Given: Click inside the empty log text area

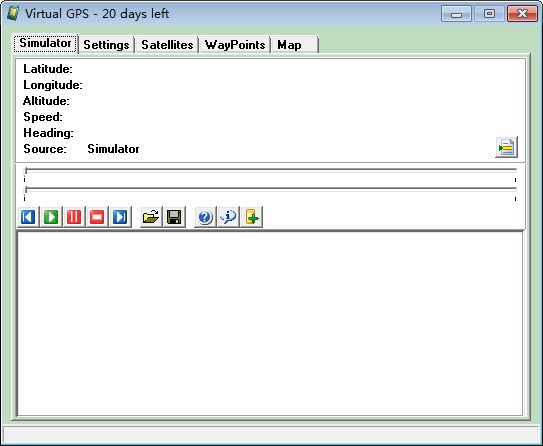Looking at the screenshot, I should pyautogui.click(x=270, y=323).
